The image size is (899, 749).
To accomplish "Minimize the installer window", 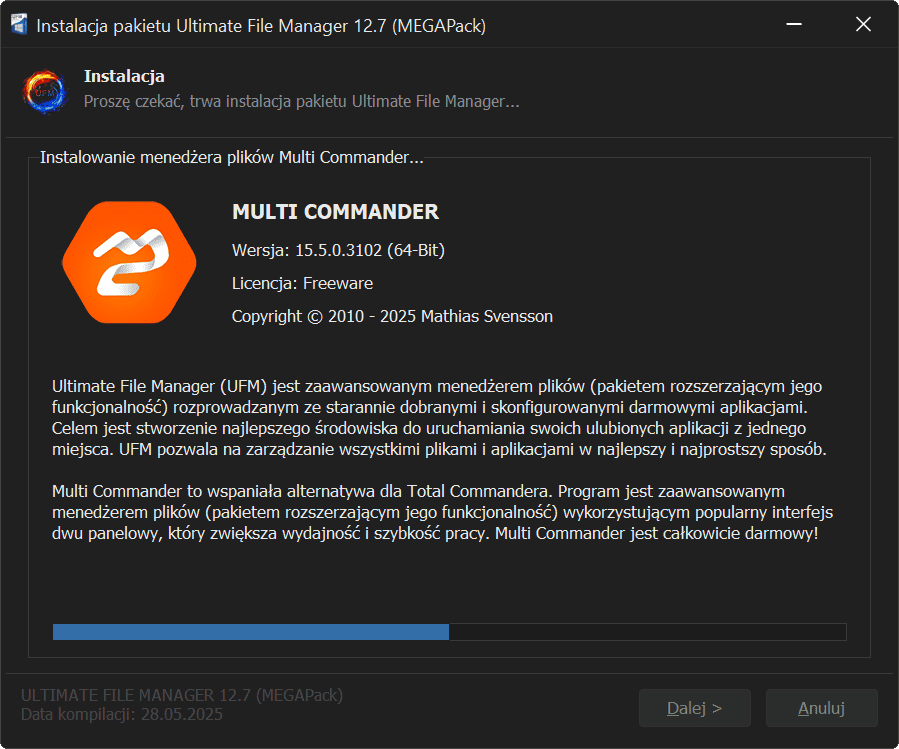I will click(794, 26).
